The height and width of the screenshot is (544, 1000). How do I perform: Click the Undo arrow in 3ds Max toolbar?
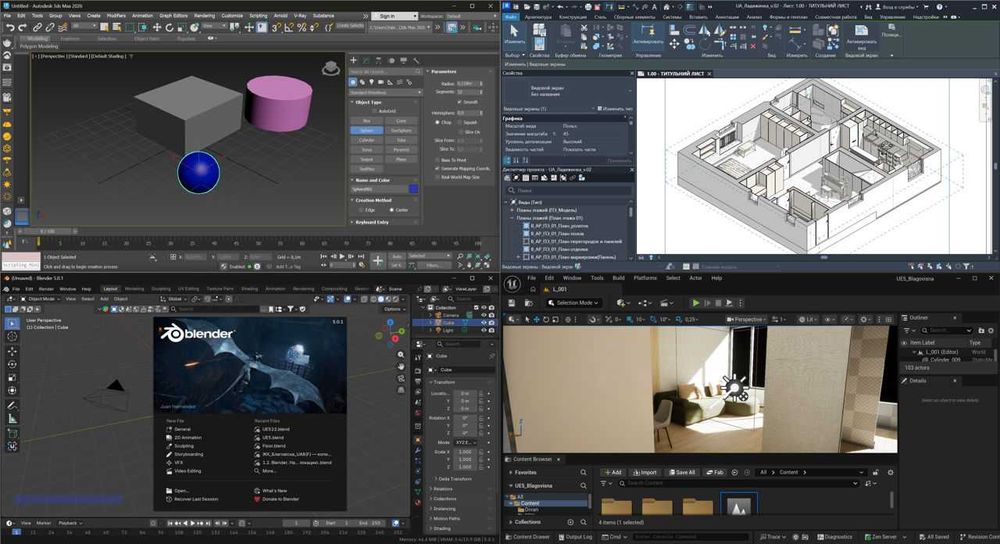pyautogui.click(x=9, y=27)
